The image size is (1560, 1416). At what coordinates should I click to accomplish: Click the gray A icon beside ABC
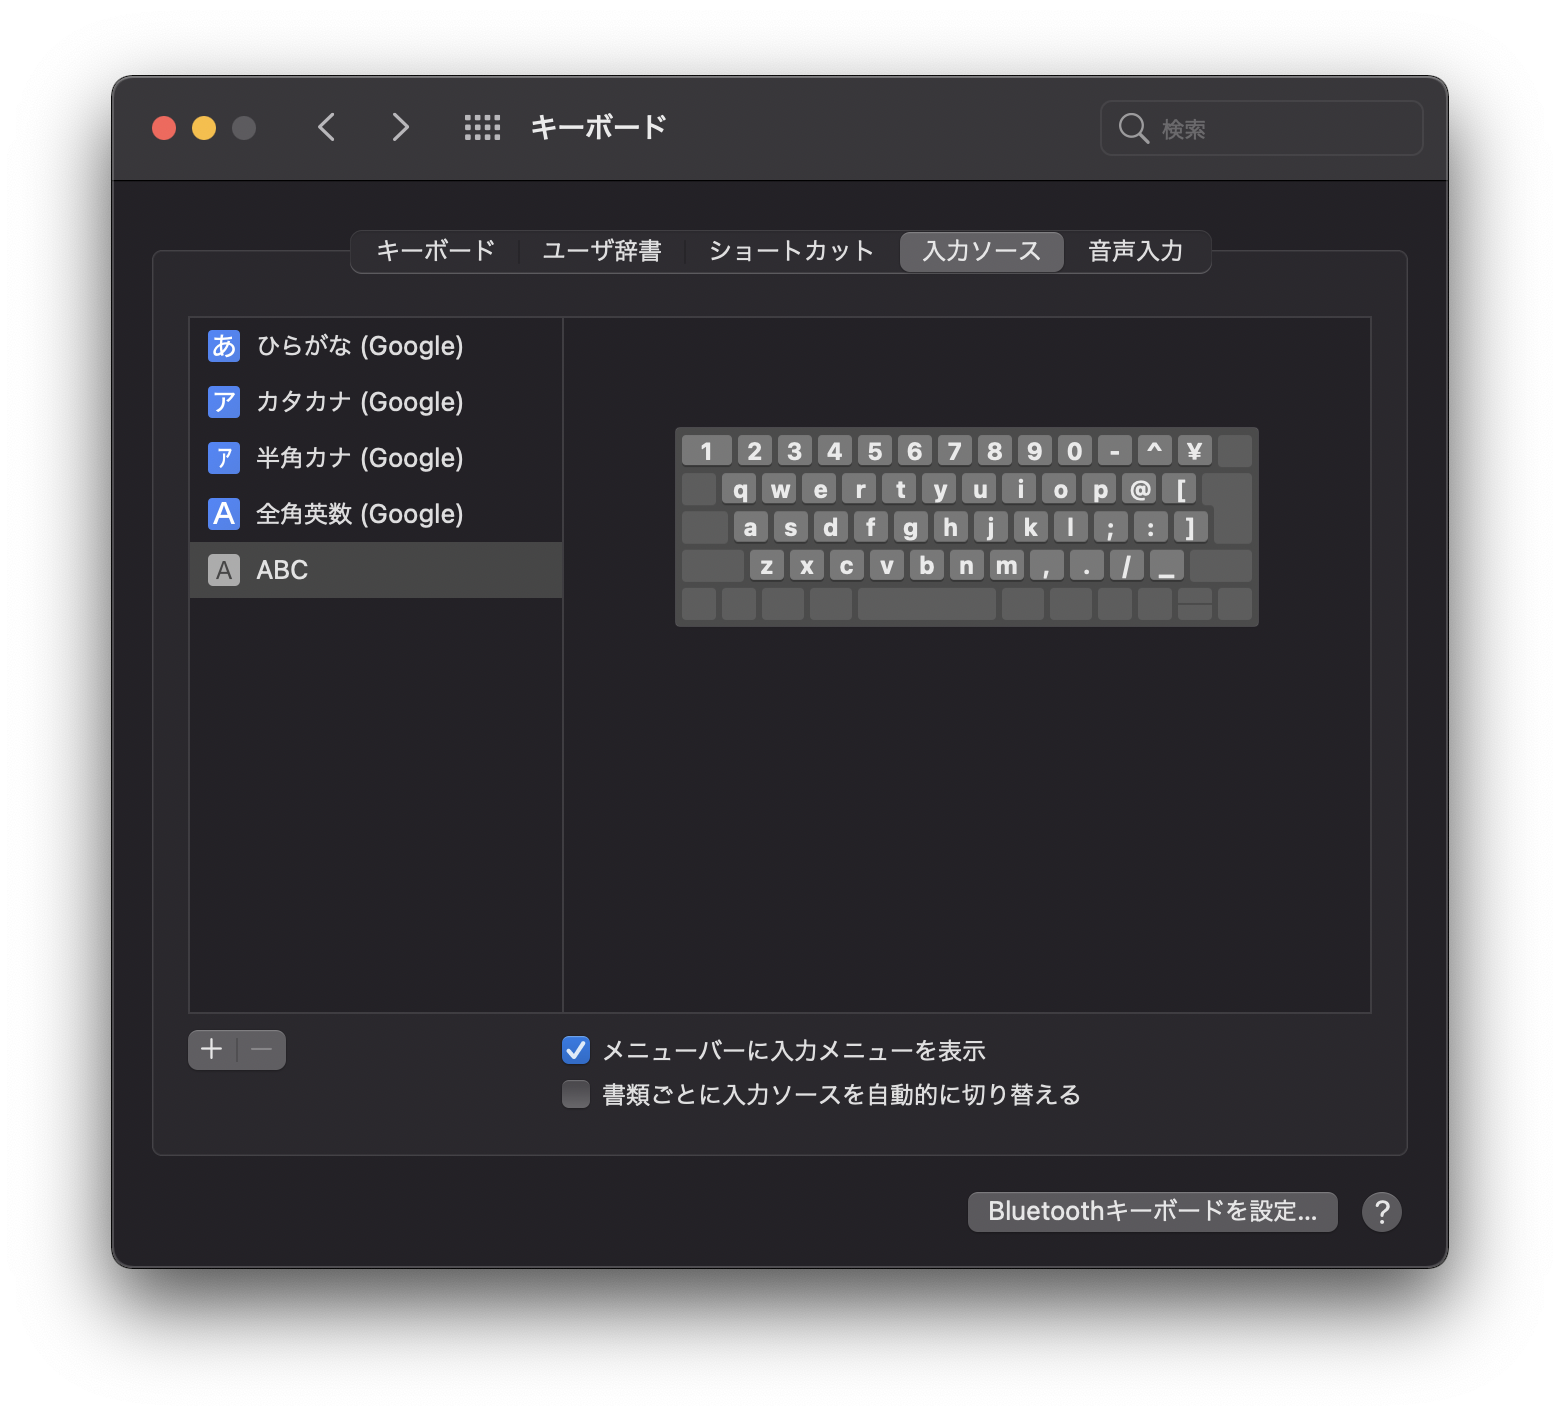[x=223, y=570]
